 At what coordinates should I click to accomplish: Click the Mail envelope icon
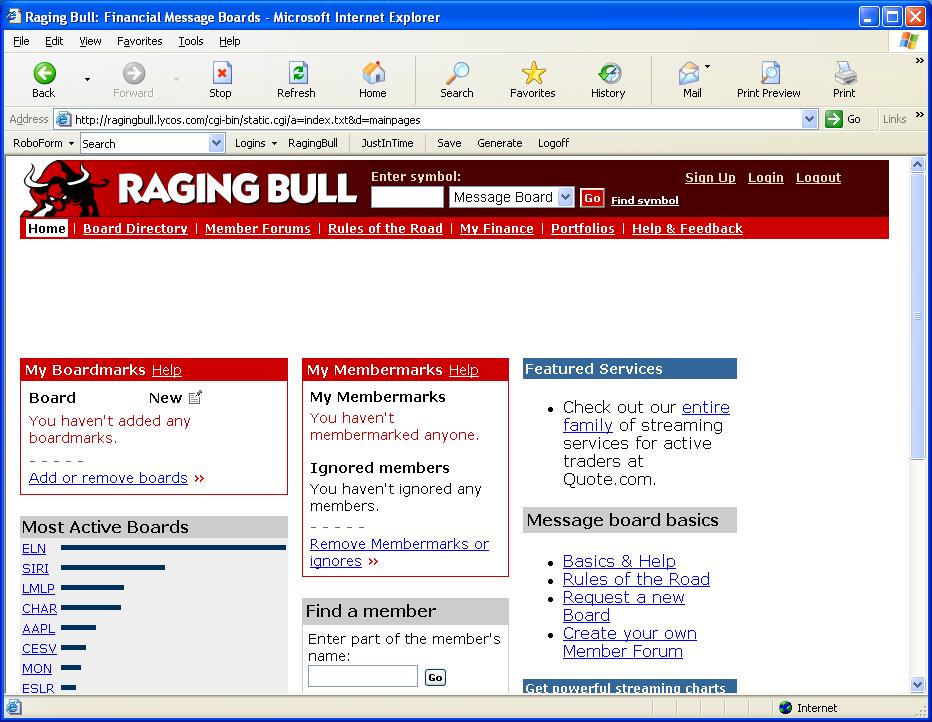689,74
